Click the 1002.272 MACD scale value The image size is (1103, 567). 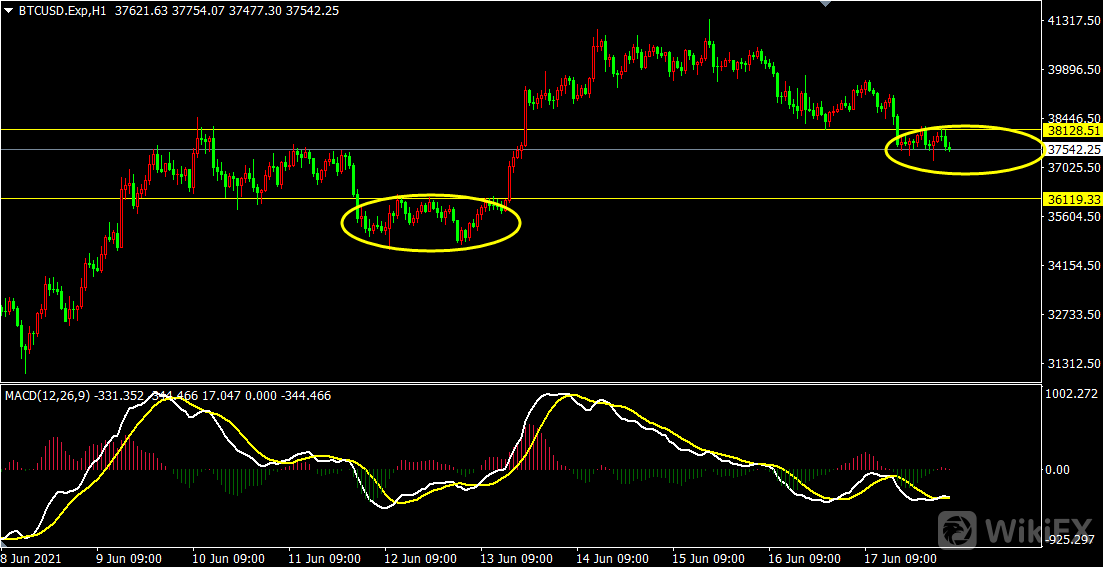tap(1073, 394)
